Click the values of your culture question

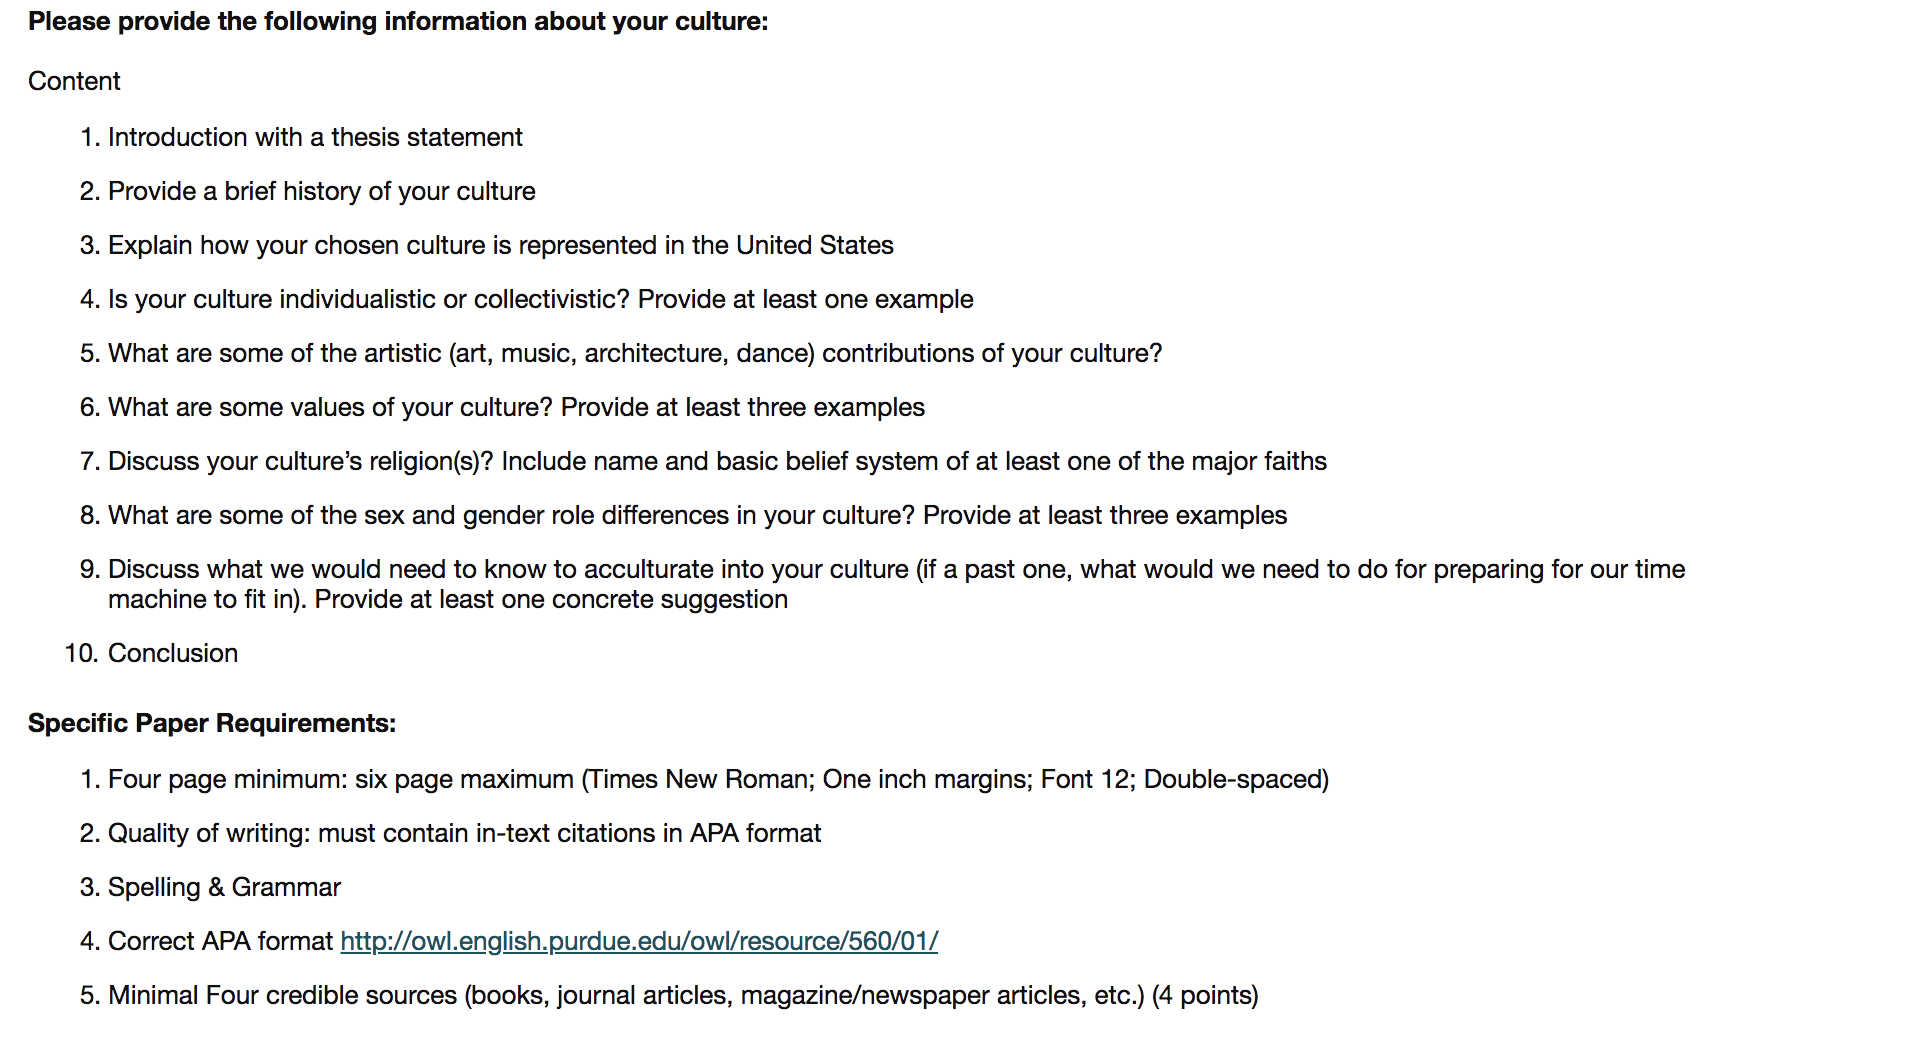(x=516, y=407)
